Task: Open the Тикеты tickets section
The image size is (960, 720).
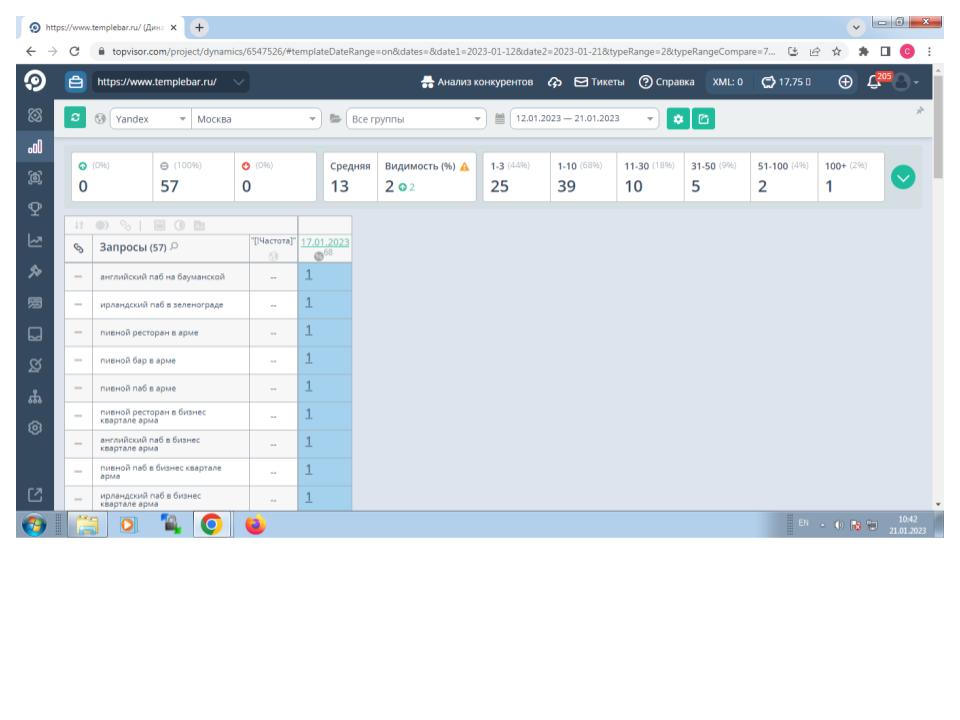Action: click(x=599, y=81)
